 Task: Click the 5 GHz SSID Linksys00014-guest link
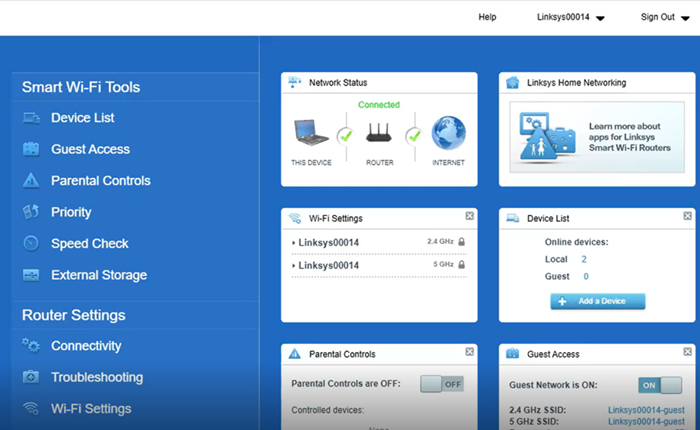pyautogui.click(x=646, y=422)
